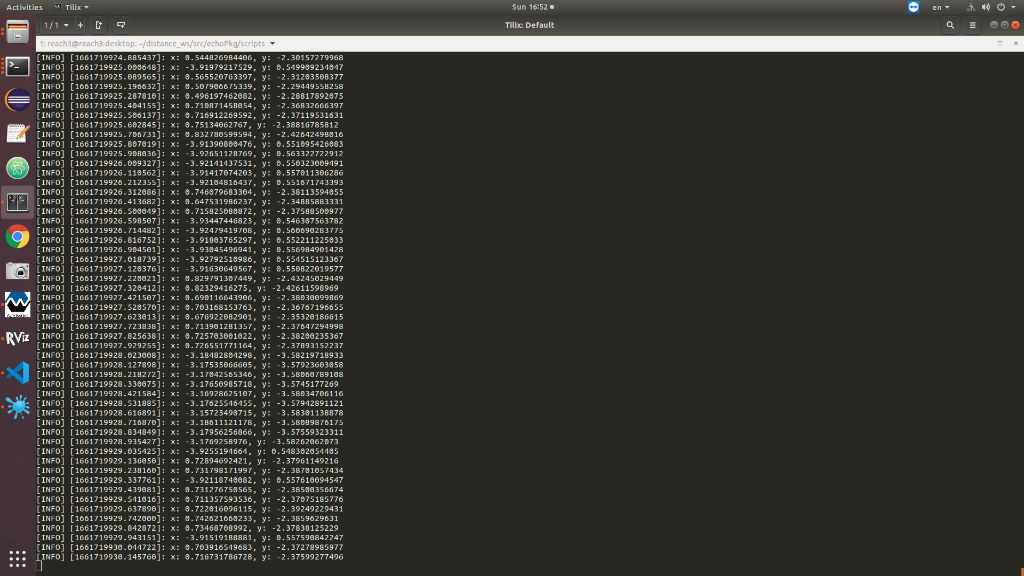Open the clock and calendar panel

click(x=533, y=7)
